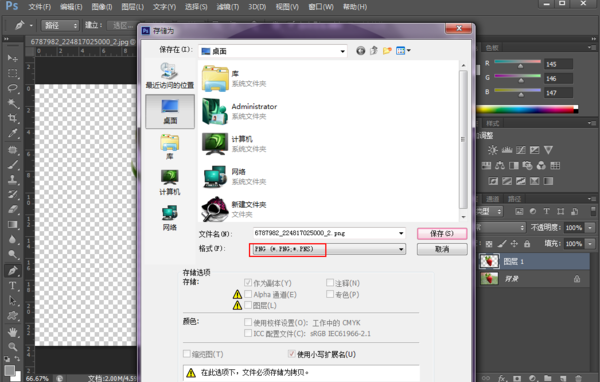
Task: Toggle the 作为副本(Y) checkbox
Action: coord(248,283)
